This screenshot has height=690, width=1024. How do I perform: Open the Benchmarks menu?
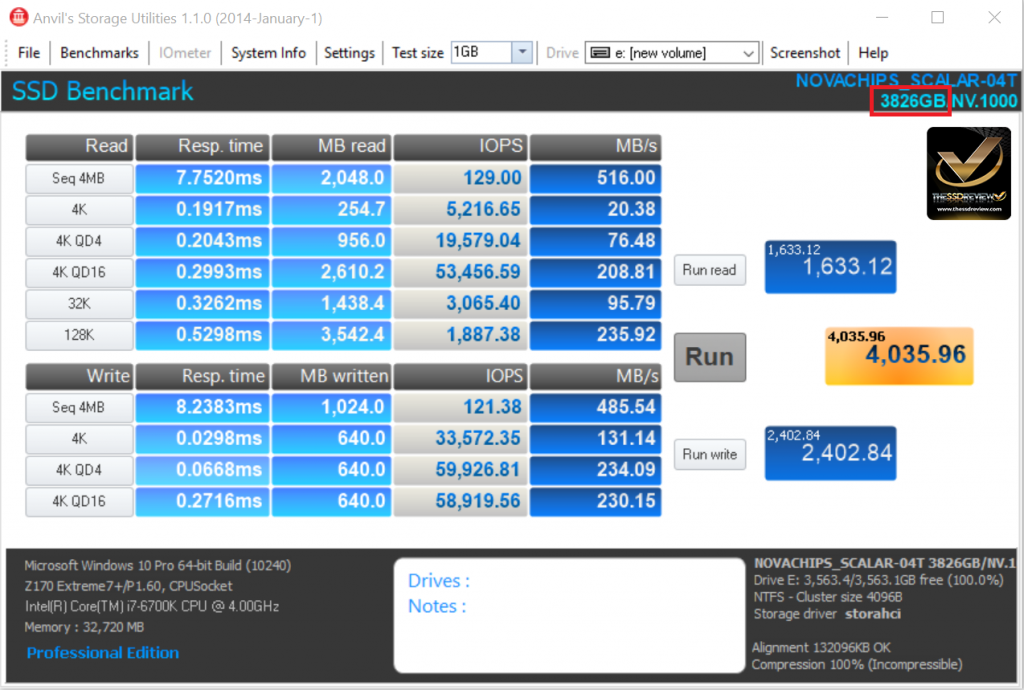[x=99, y=53]
